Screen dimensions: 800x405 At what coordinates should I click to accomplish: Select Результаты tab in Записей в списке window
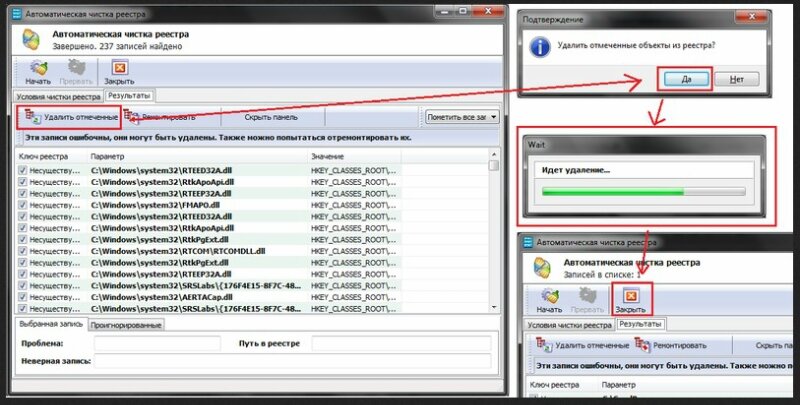(640, 324)
